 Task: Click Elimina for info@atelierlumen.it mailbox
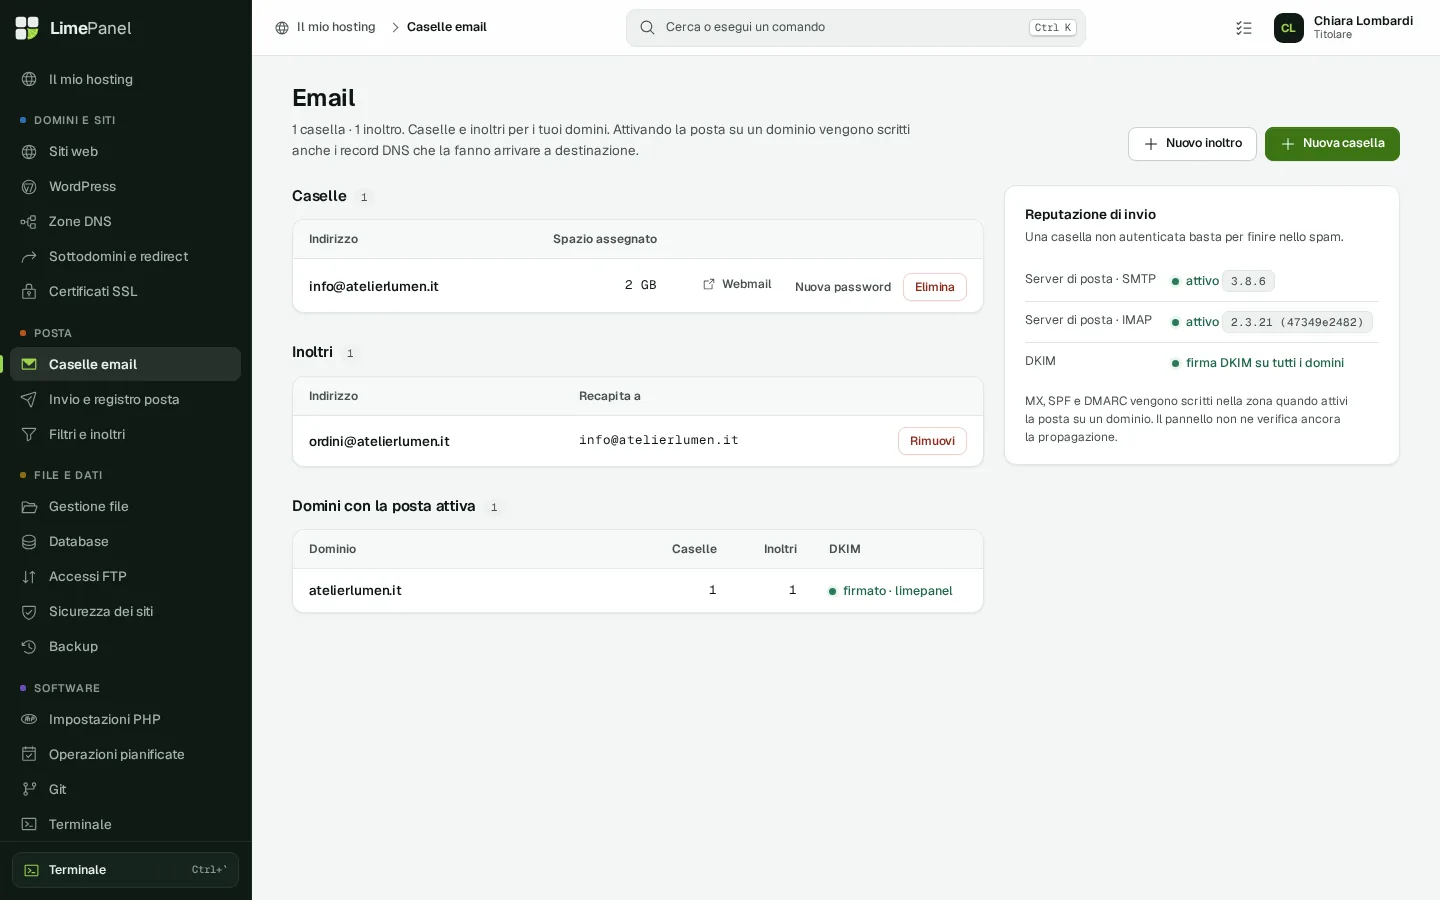[x=935, y=287]
